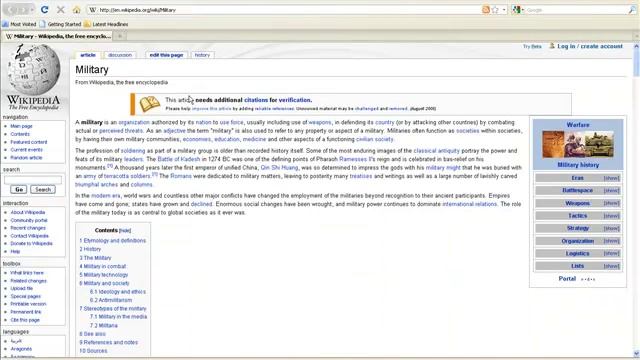The height and width of the screenshot is (360, 640).
Task: Open the international relations link
Action: (x=469, y=204)
